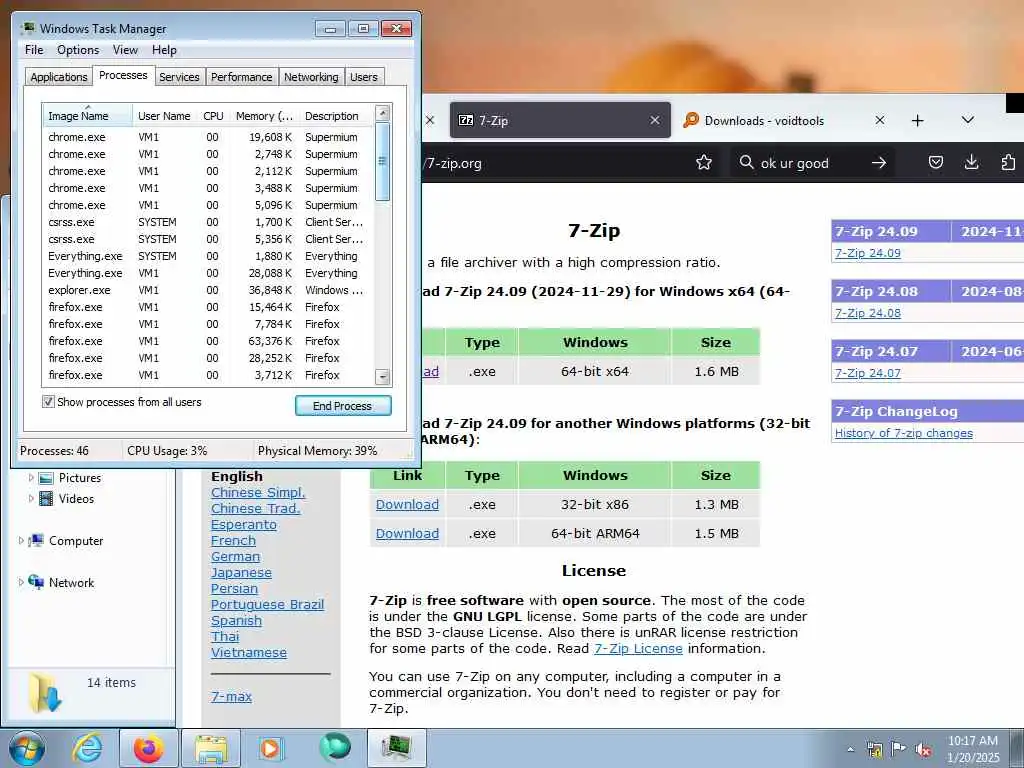The width and height of the screenshot is (1024, 768).
Task: Select explorer.exe process row
Action: coord(208,290)
